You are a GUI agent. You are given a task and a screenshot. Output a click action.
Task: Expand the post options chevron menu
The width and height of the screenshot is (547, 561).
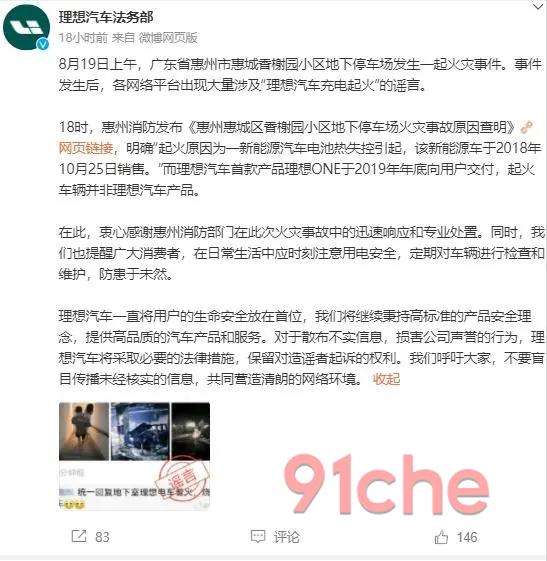coord(538,6)
